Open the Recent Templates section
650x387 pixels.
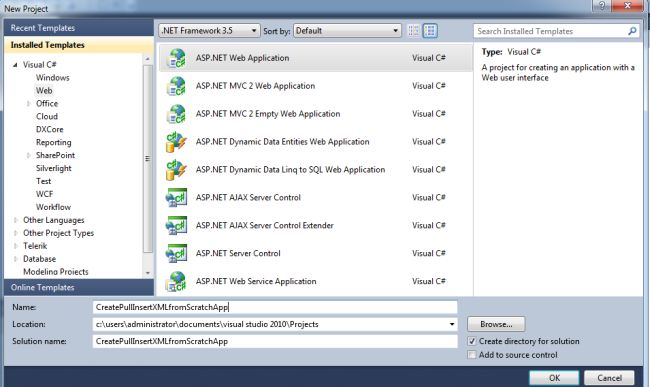(79, 28)
